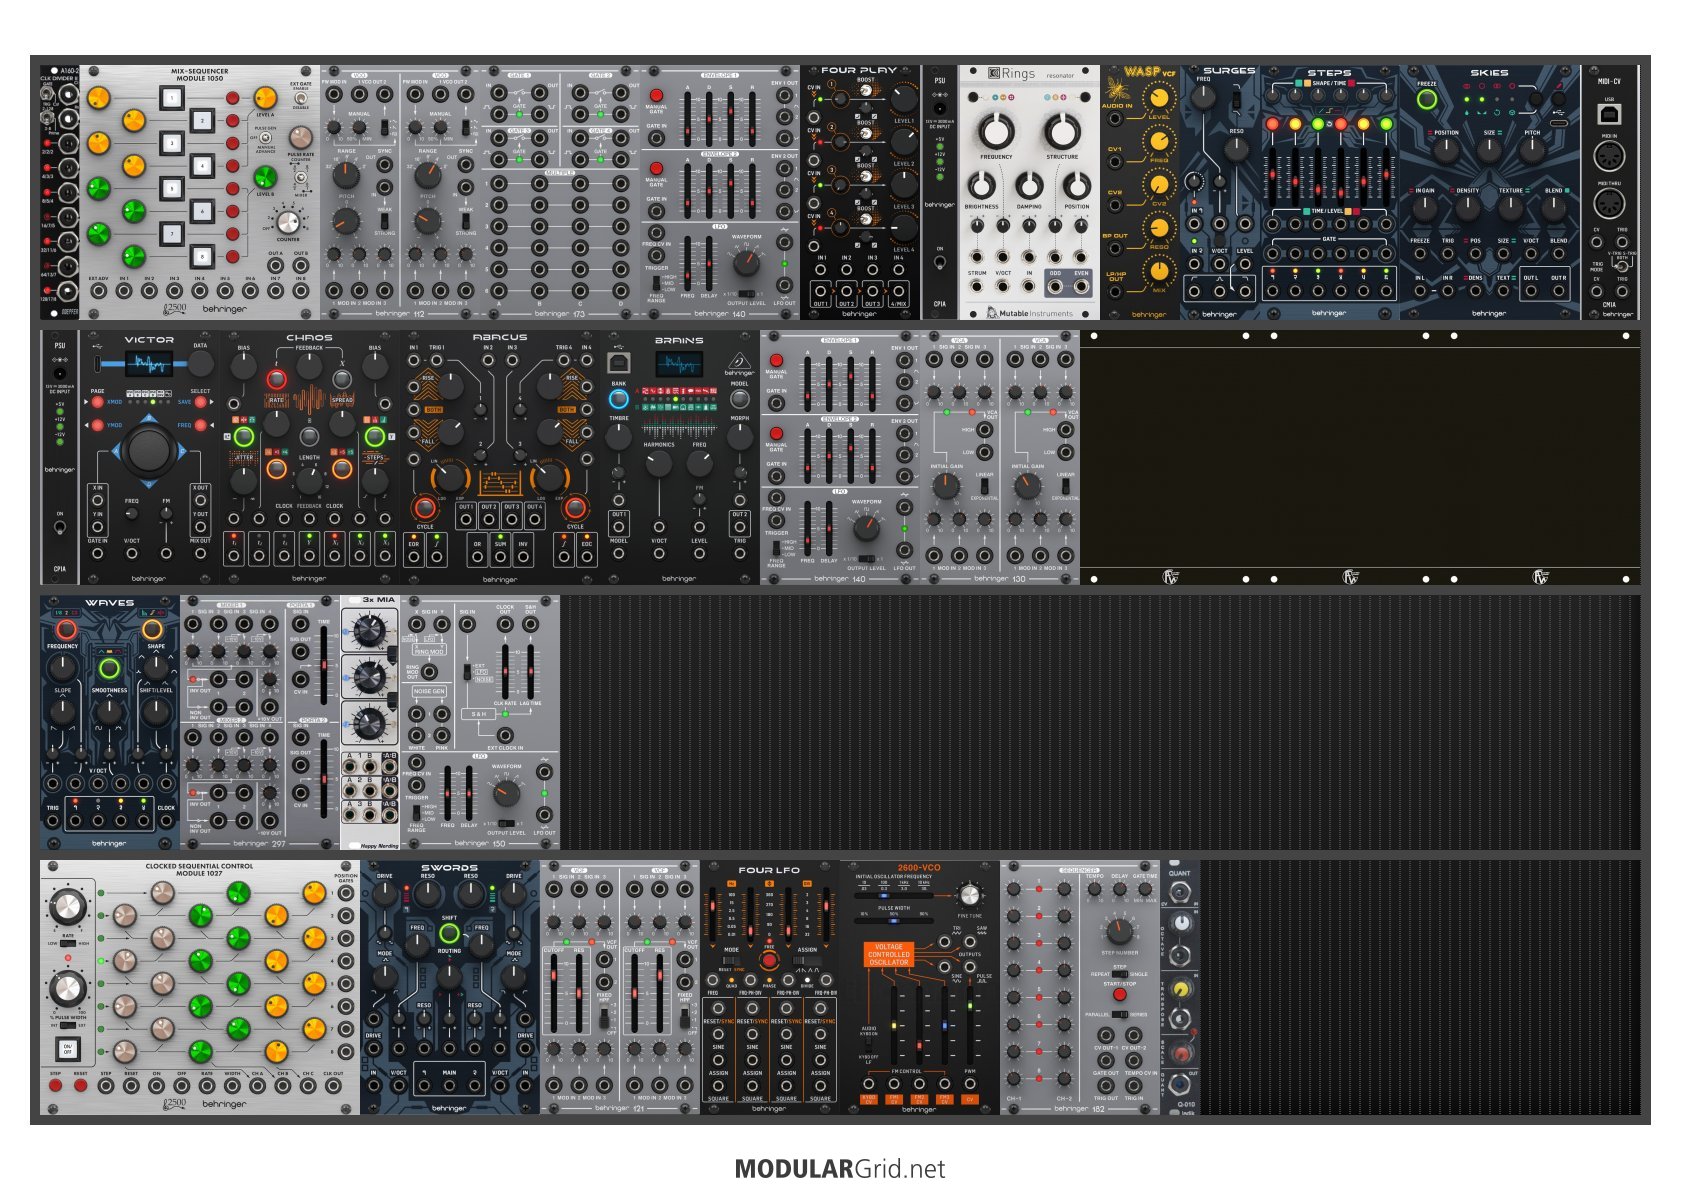
Task: Click the Data knob on Victor
Action: (201, 363)
